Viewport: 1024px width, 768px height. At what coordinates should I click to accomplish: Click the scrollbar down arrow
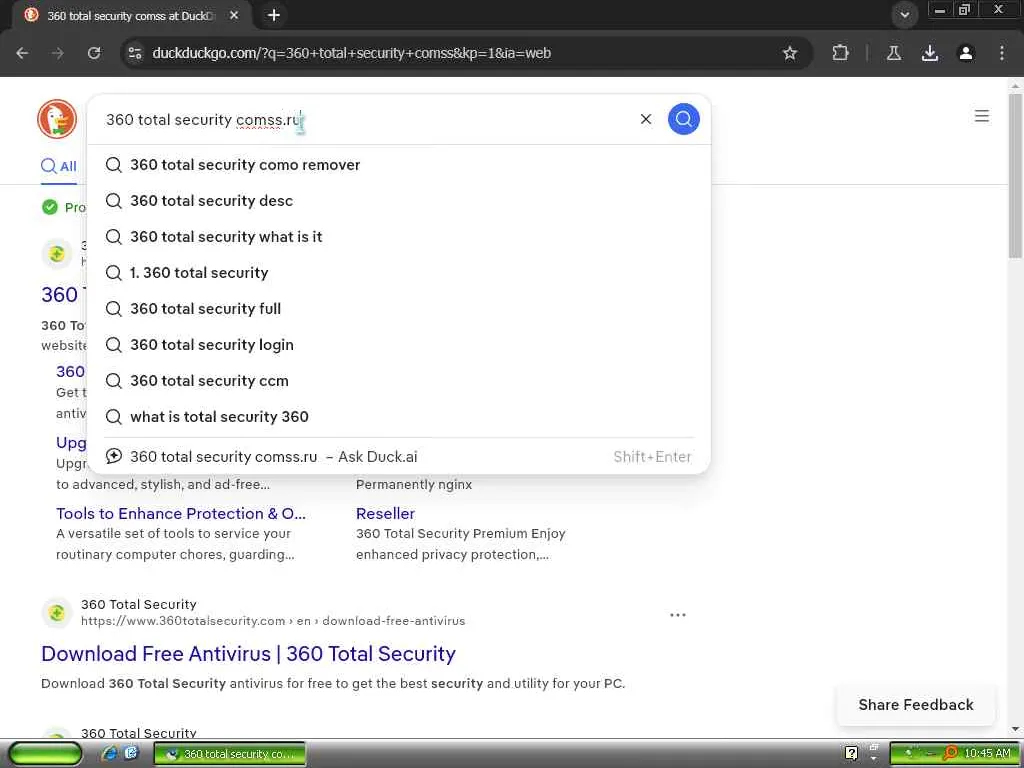(1015, 729)
